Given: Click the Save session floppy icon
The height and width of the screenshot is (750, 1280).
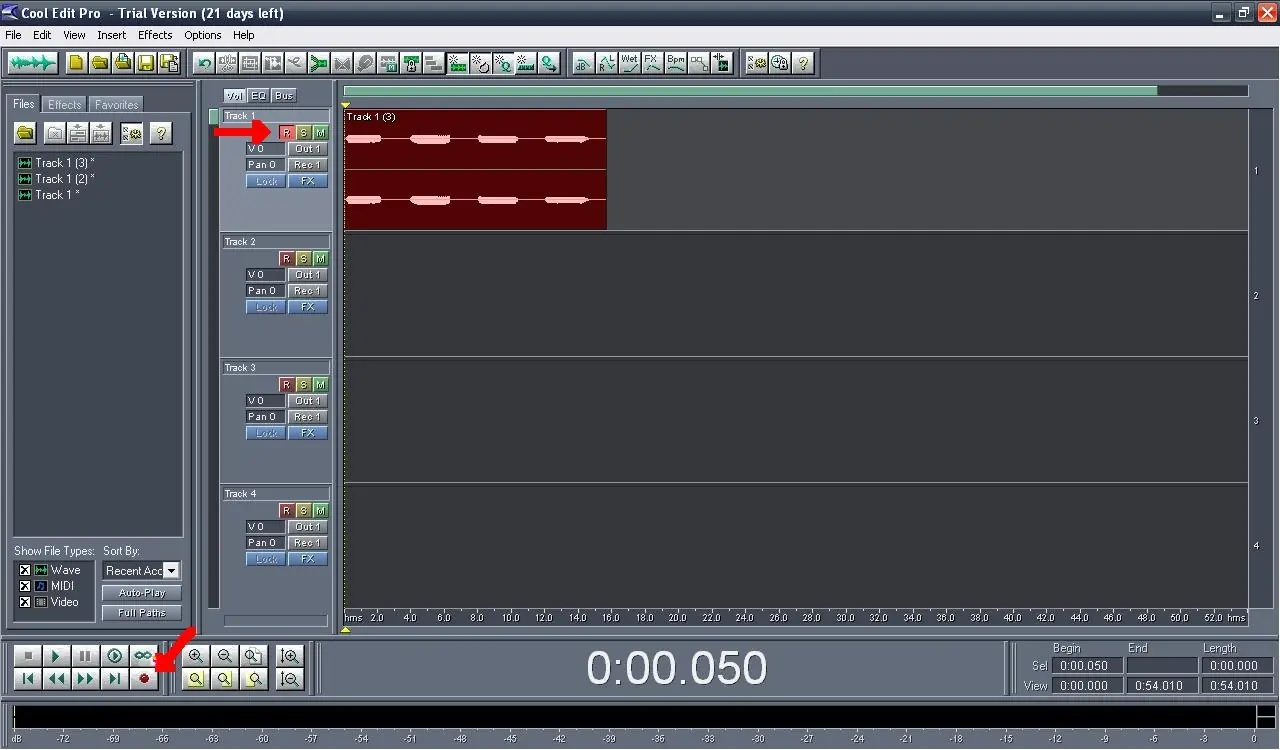Looking at the screenshot, I should pyautogui.click(x=146, y=63).
